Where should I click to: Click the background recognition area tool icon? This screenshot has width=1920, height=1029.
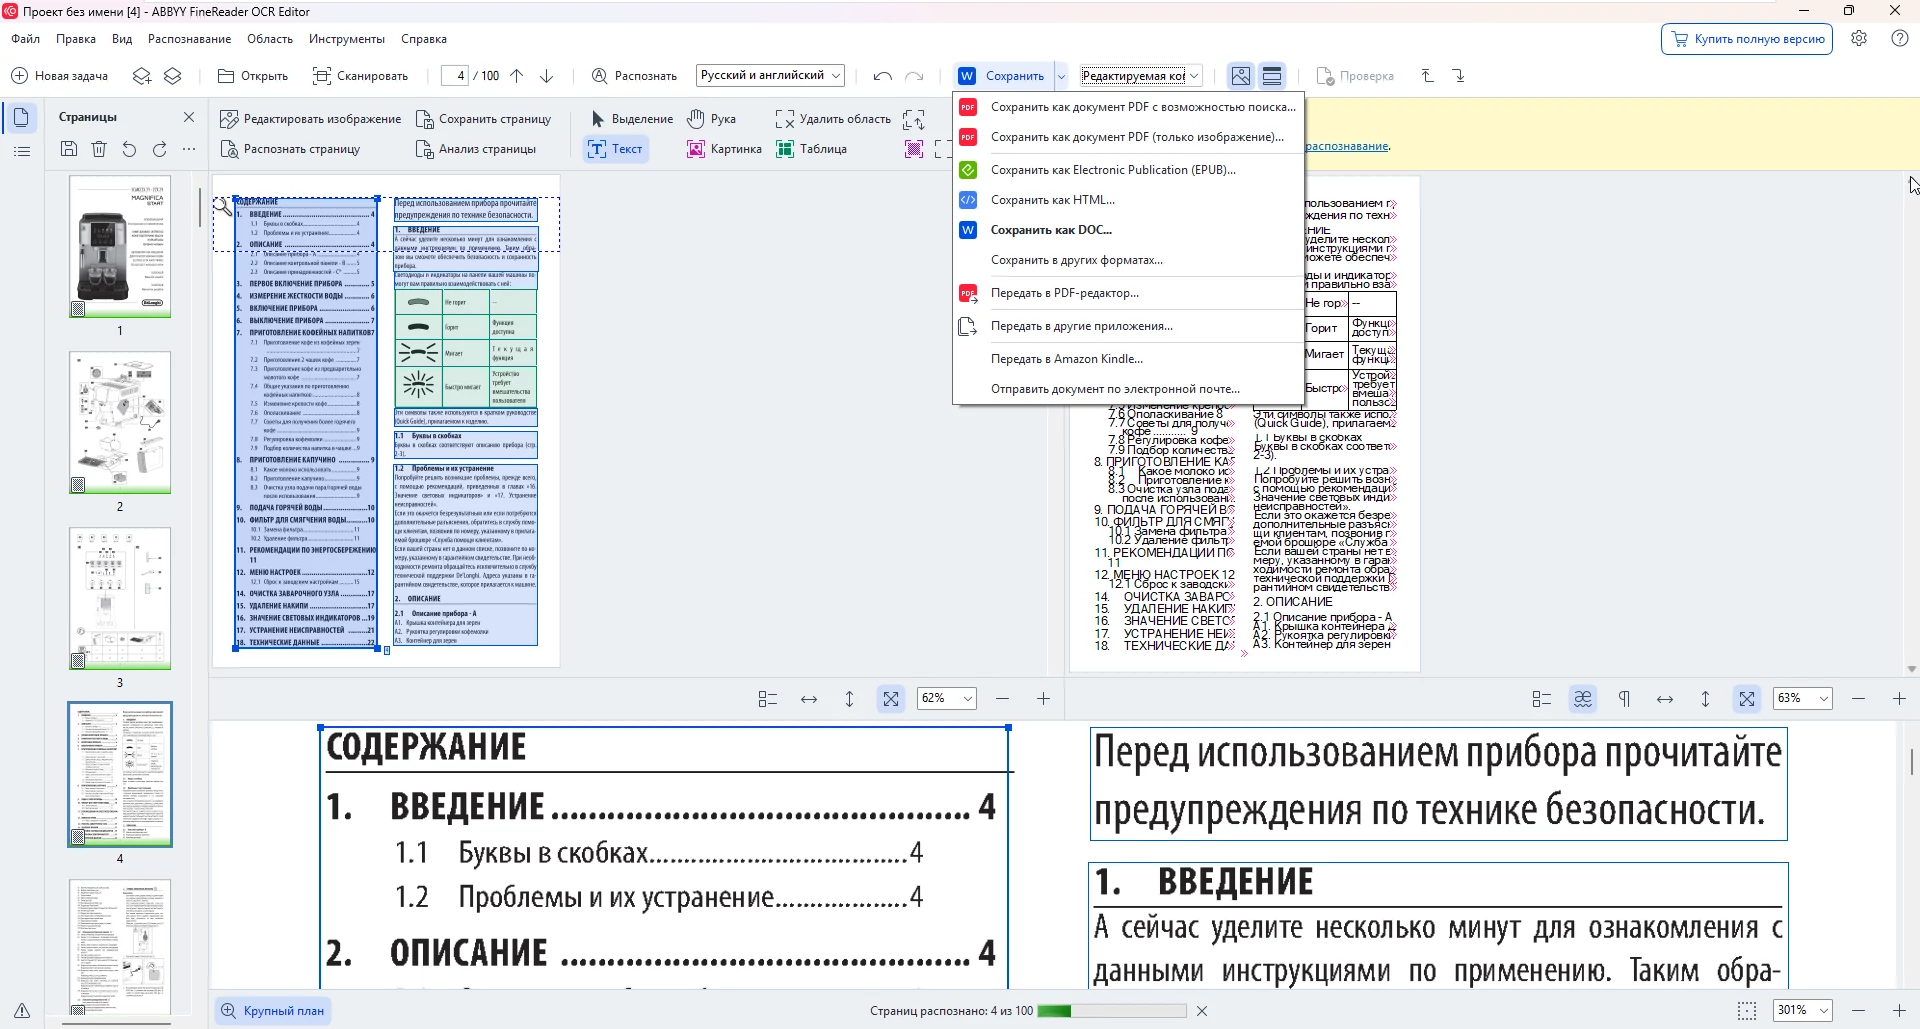914,149
